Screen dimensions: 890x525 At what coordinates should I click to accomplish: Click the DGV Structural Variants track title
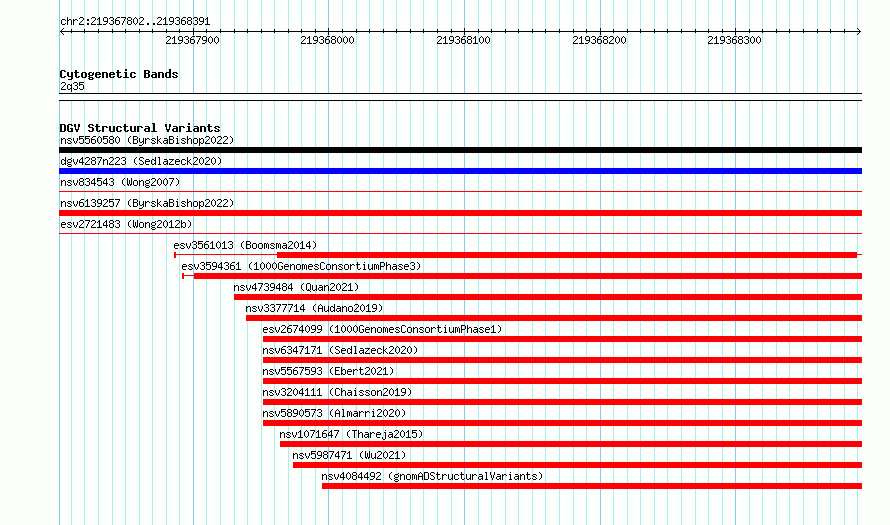point(140,128)
